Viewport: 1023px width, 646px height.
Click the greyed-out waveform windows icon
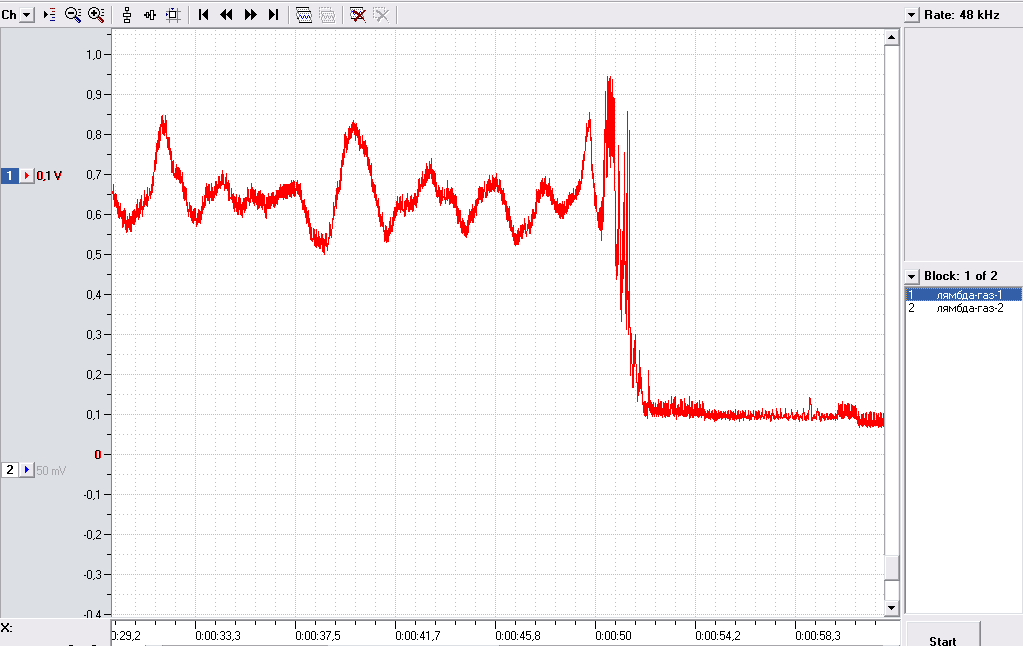(x=328, y=14)
